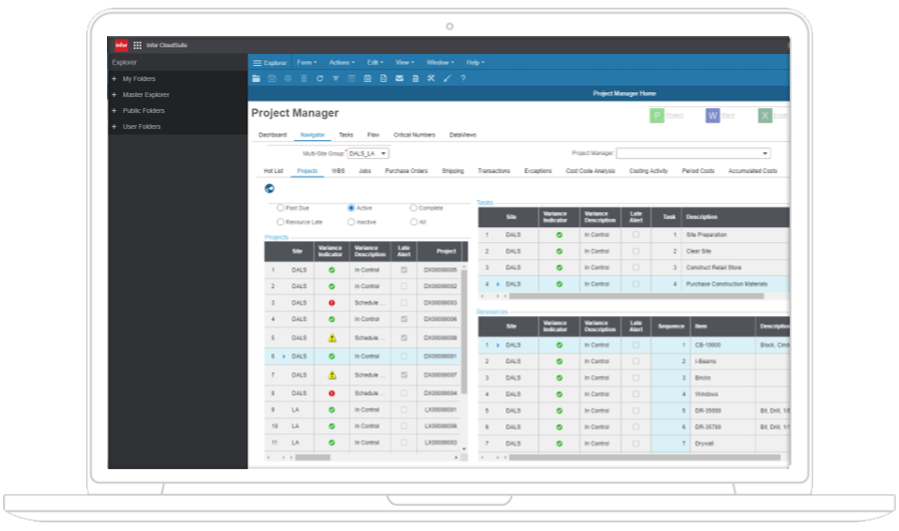Click the document notes toolbar icon

[384, 79]
